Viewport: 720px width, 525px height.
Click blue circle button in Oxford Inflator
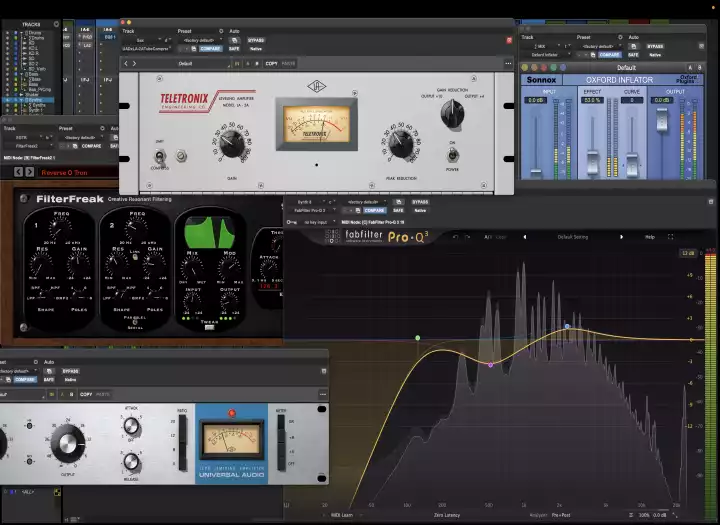563,68
